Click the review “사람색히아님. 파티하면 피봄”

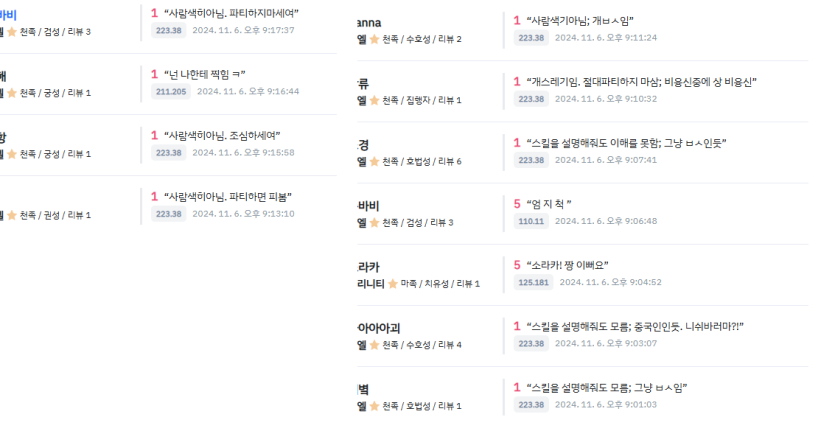pos(229,196)
